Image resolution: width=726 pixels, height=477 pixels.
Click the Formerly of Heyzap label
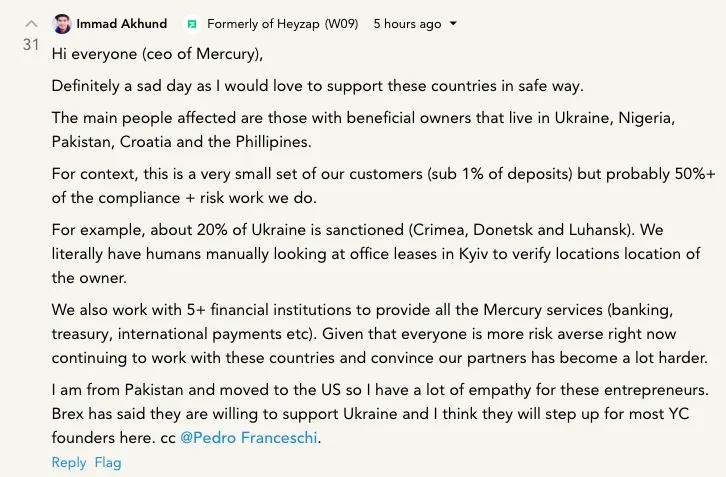pyautogui.click(x=263, y=24)
